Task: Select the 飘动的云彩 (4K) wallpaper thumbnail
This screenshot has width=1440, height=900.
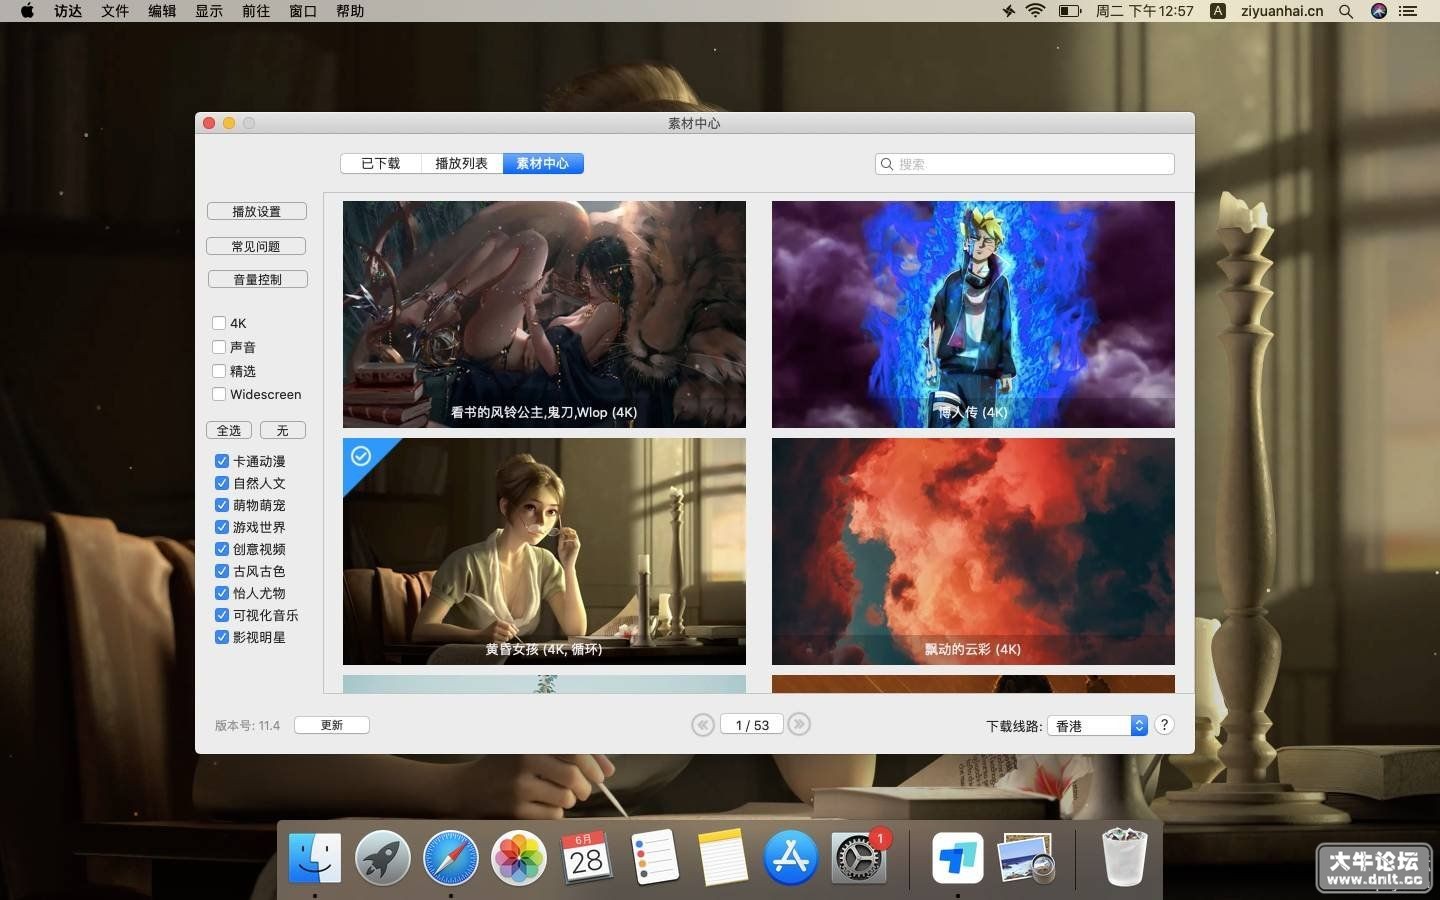Action: coord(973,551)
